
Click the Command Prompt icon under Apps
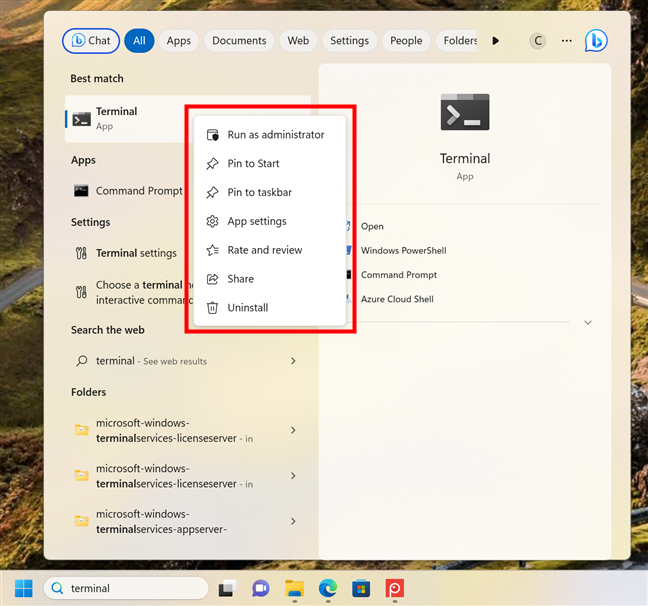81,191
